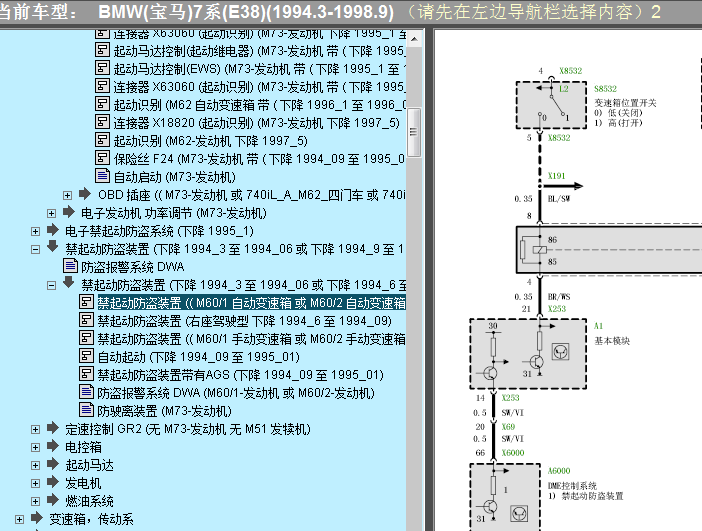This screenshot has width=702, height=531.
Task: Open 起动马达控制(起动继电器) diagram entry
Action: pyautogui.click(x=259, y=51)
